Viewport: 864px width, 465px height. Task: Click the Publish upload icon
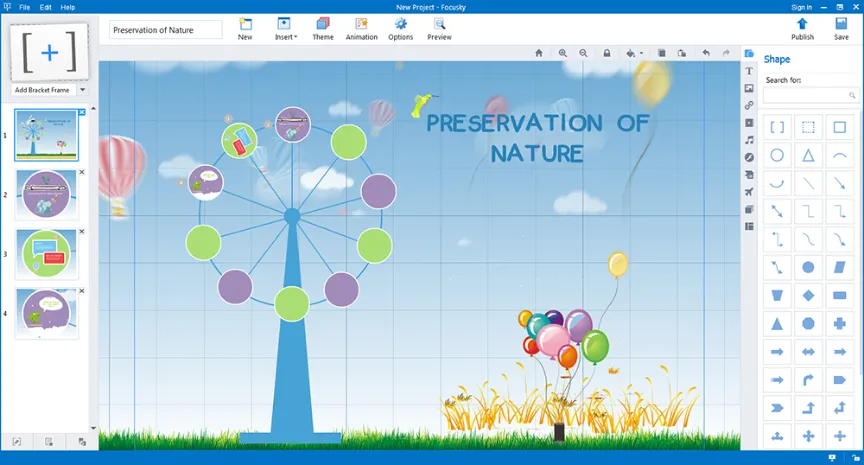[x=802, y=24]
